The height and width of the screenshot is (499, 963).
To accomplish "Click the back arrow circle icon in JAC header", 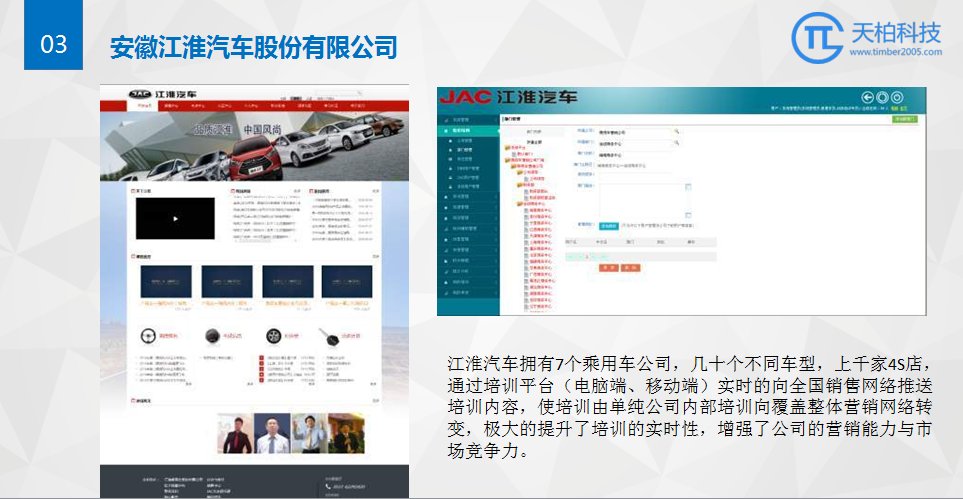I will (x=868, y=97).
